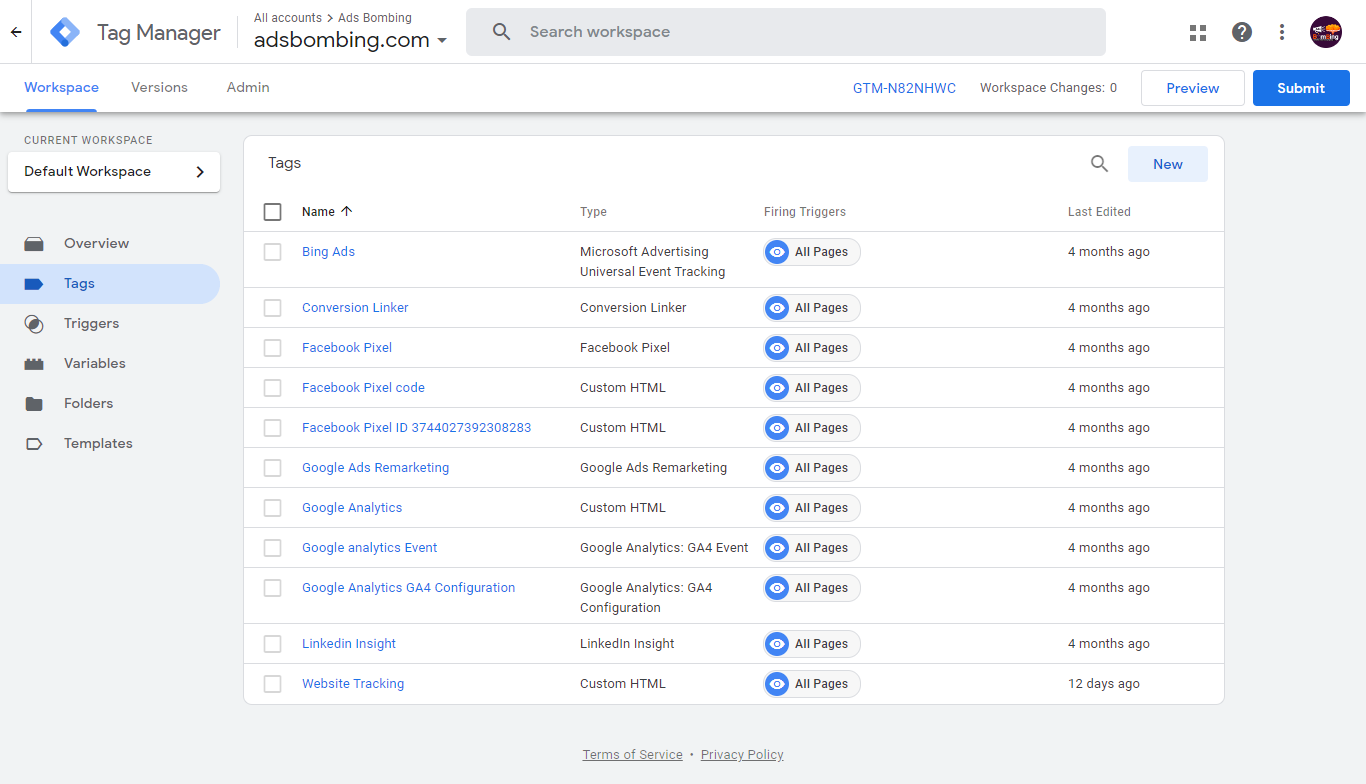Open the tags list search
1366x784 pixels.
click(1099, 163)
